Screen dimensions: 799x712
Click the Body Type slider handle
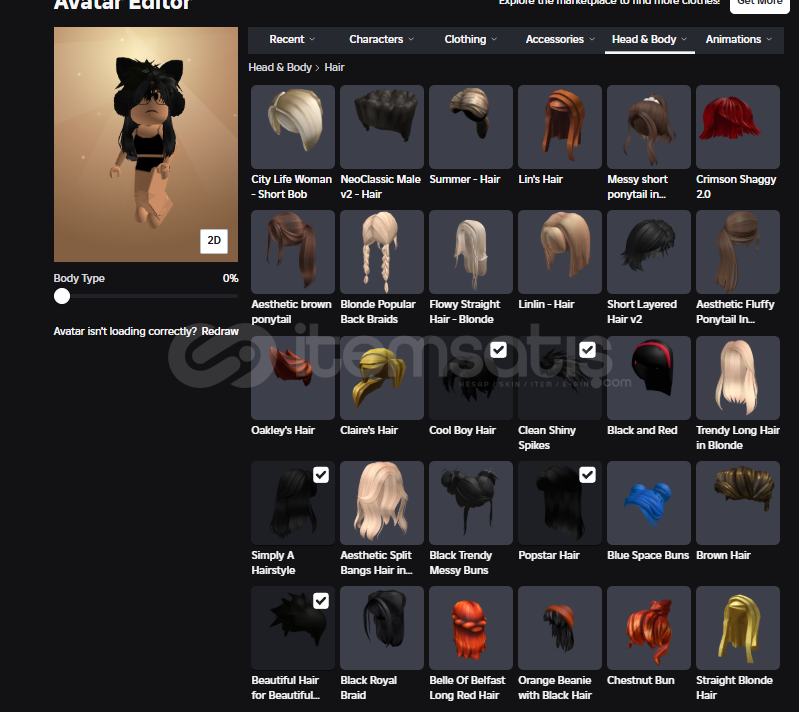pyautogui.click(x=62, y=296)
